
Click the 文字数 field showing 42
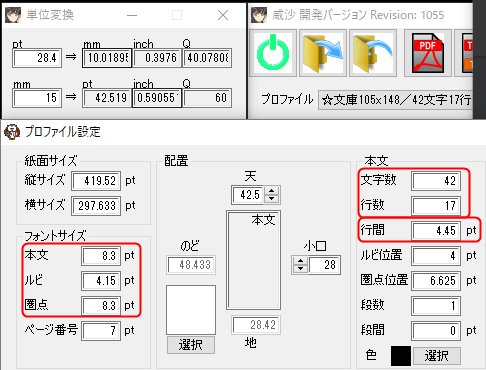coord(436,181)
